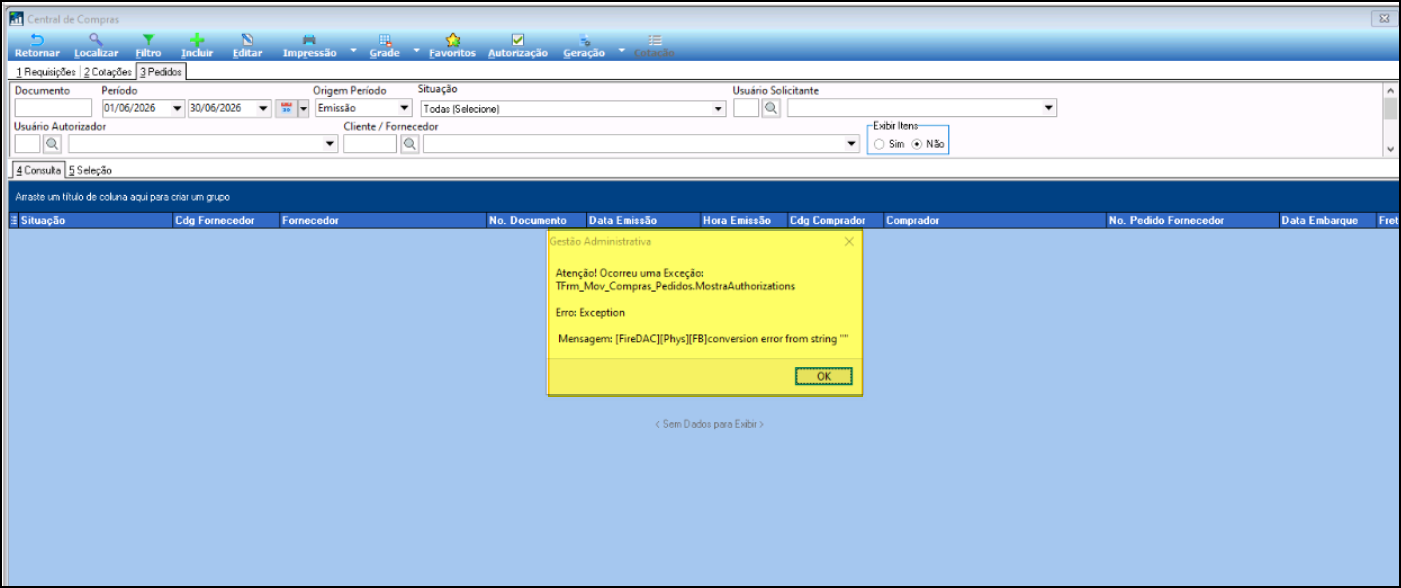The height and width of the screenshot is (588, 1401).
Task: Click the Hora Emissão column header
Action: (x=743, y=220)
